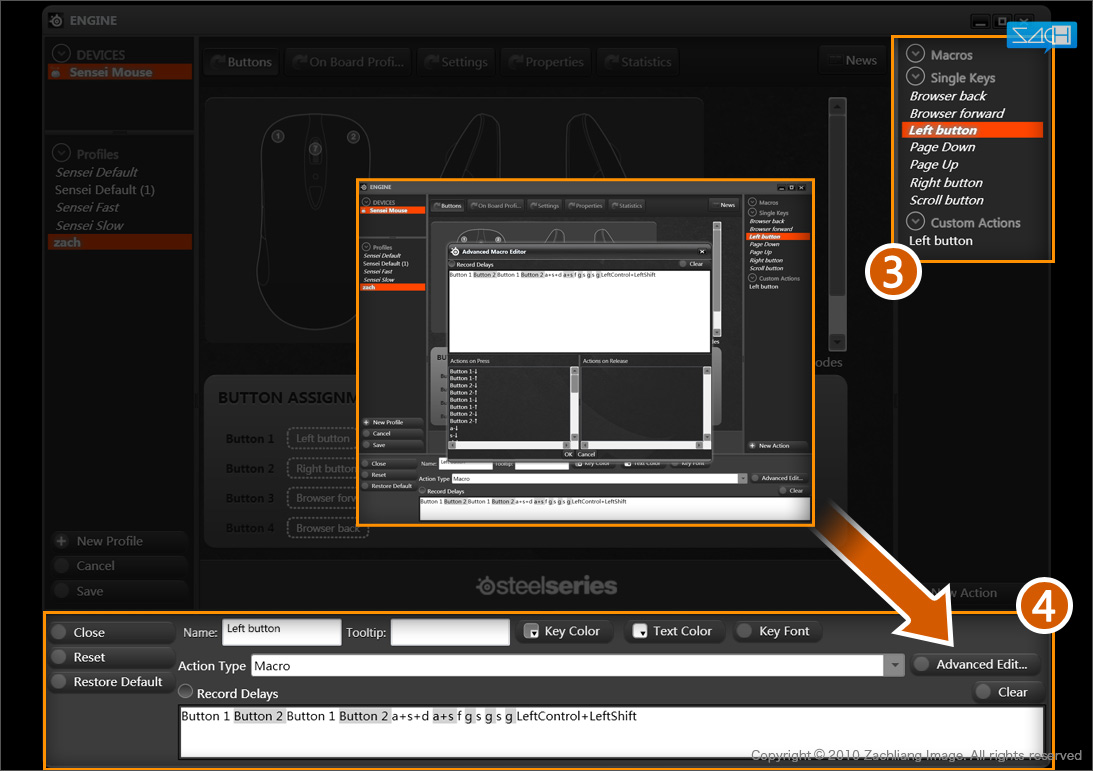Image resolution: width=1093 pixels, height=771 pixels.
Task: Click Button 4 assignment box Browser back
Action: (x=327, y=528)
